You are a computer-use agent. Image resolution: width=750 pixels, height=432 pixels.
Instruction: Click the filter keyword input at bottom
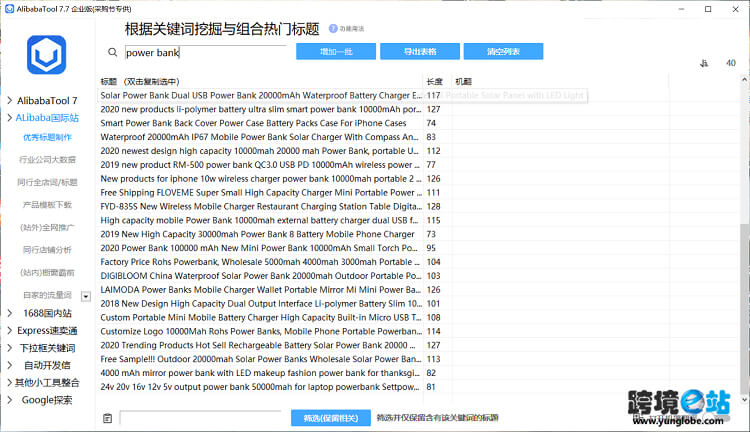coord(200,418)
